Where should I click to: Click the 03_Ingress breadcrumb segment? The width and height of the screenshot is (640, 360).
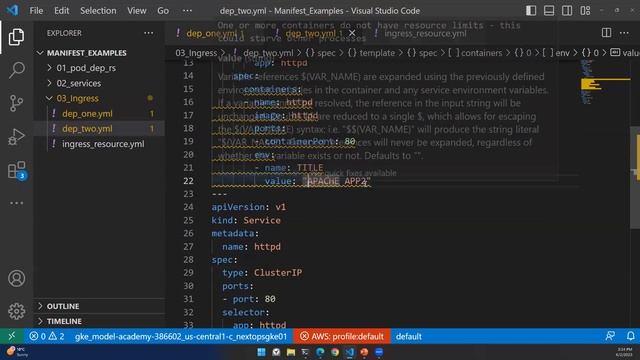pyautogui.click(x=196, y=53)
